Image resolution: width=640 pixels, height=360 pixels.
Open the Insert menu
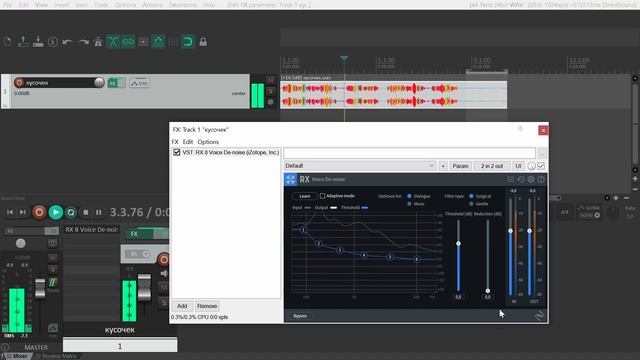click(62, 5)
